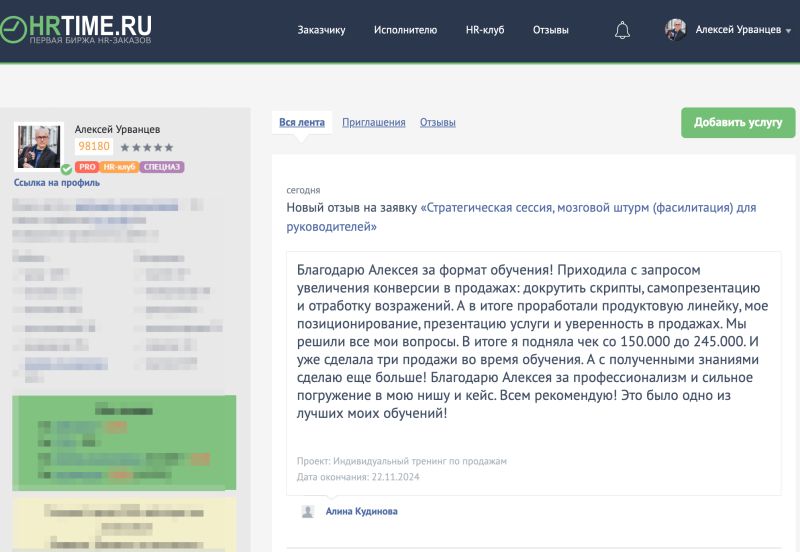Click the orange HR-клуб badge in sidebar
The height and width of the screenshot is (552, 800).
tap(119, 167)
